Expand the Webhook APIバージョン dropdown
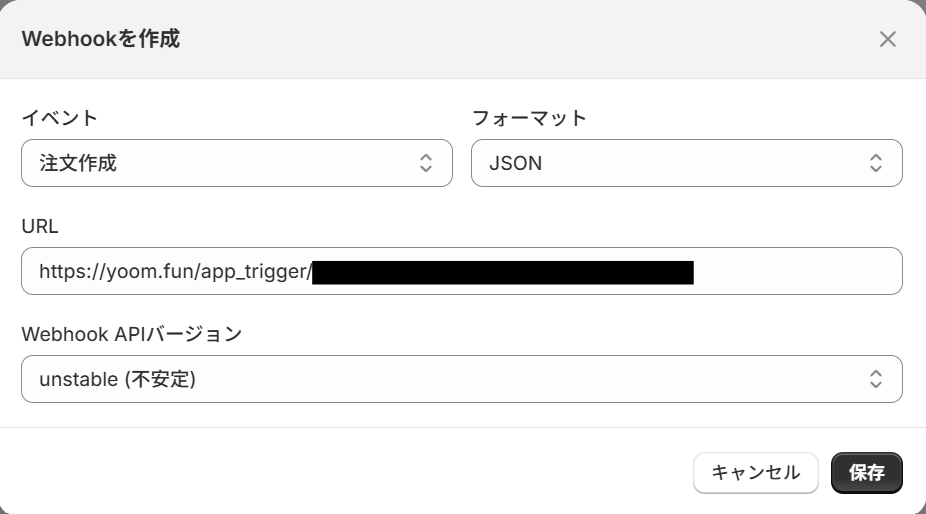The image size is (926, 514). (461, 379)
